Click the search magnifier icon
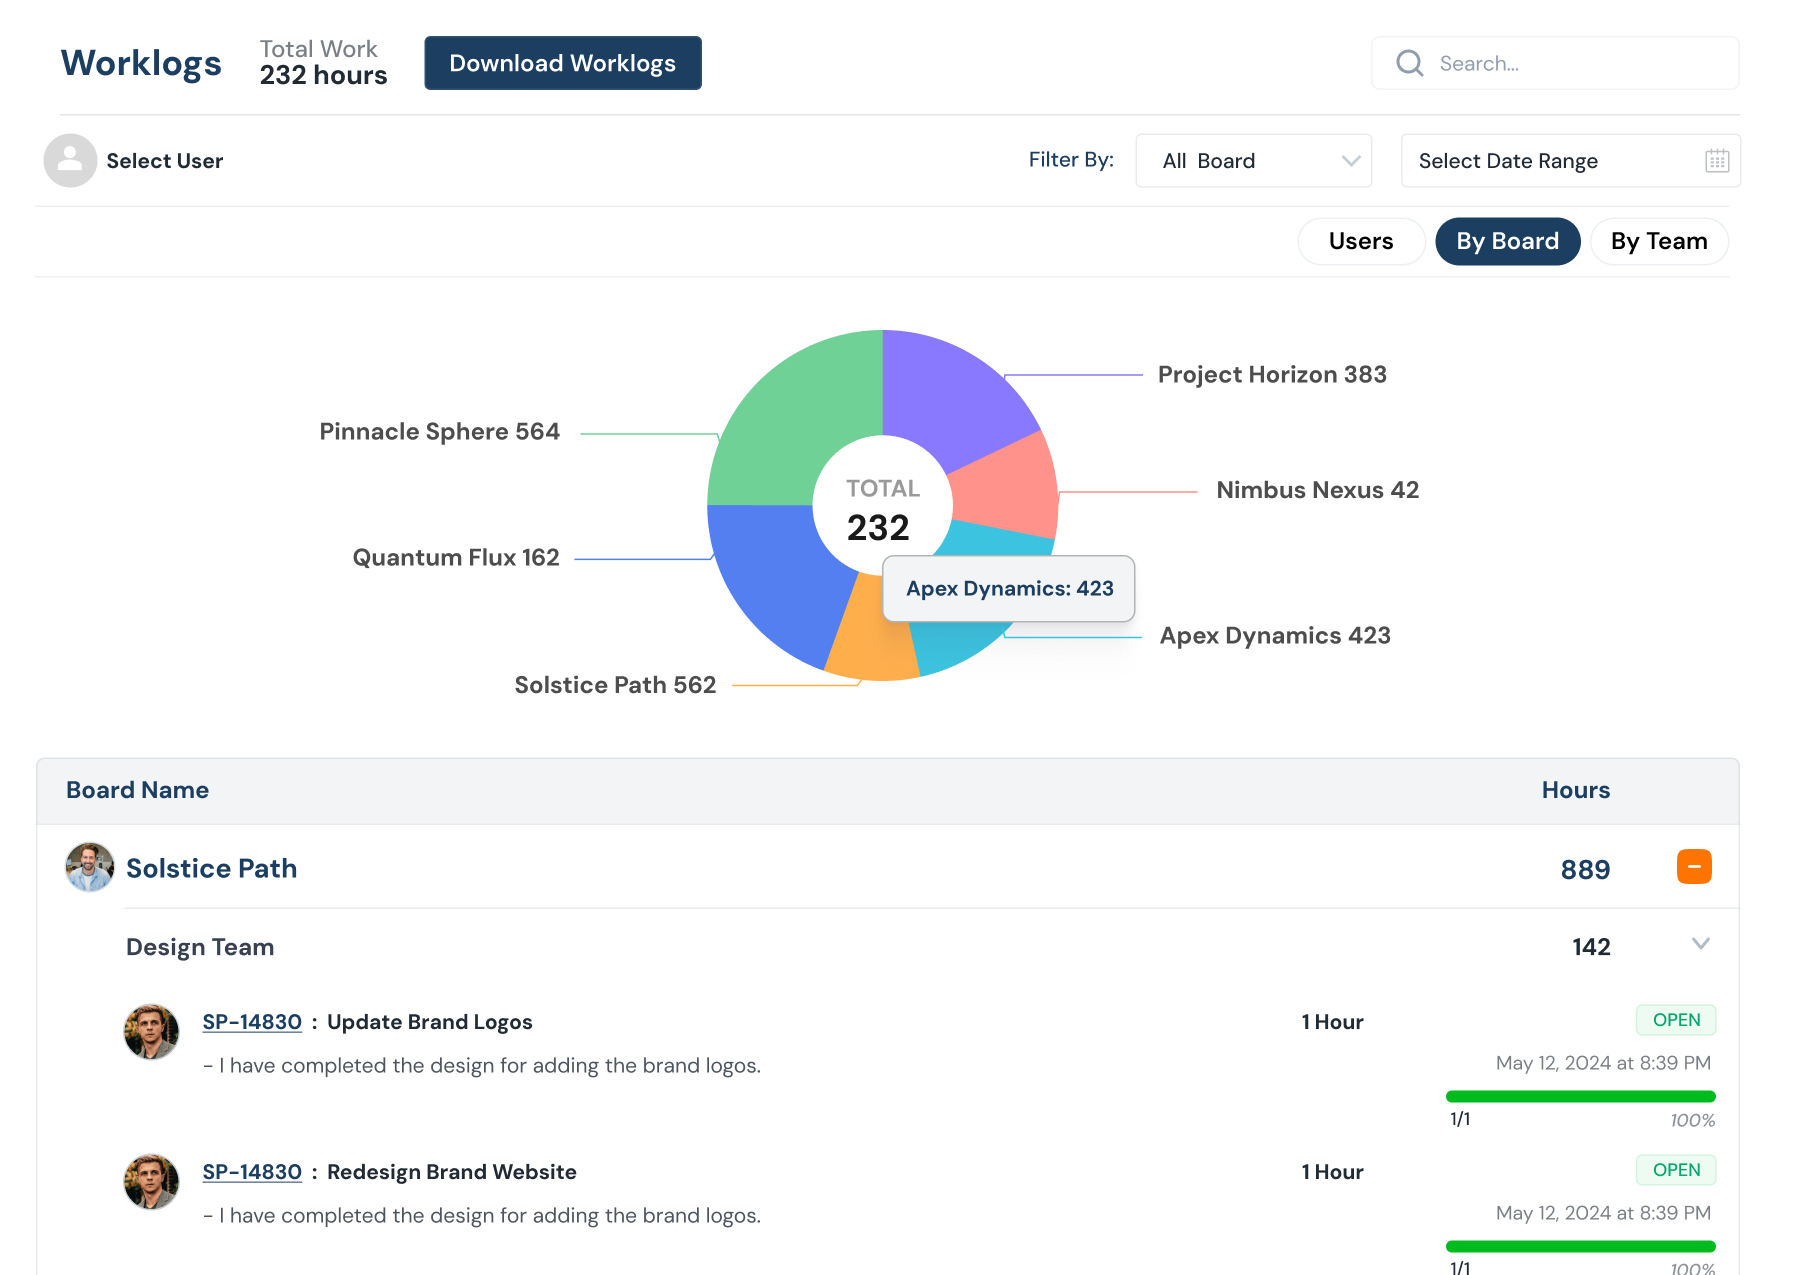The height and width of the screenshot is (1275, 1800). tap(1409, 62)
